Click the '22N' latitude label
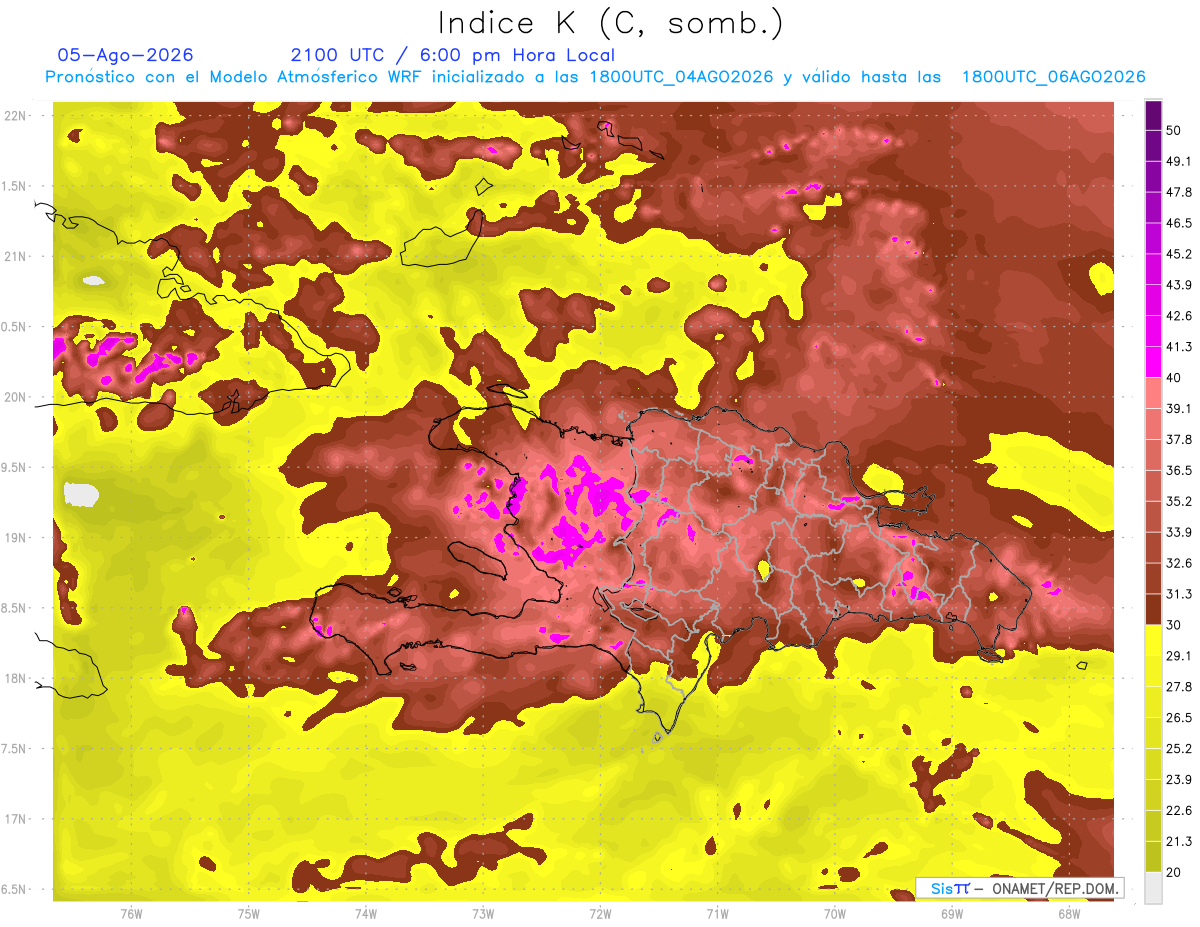1200x927 pixels. (x=14, y=116)
